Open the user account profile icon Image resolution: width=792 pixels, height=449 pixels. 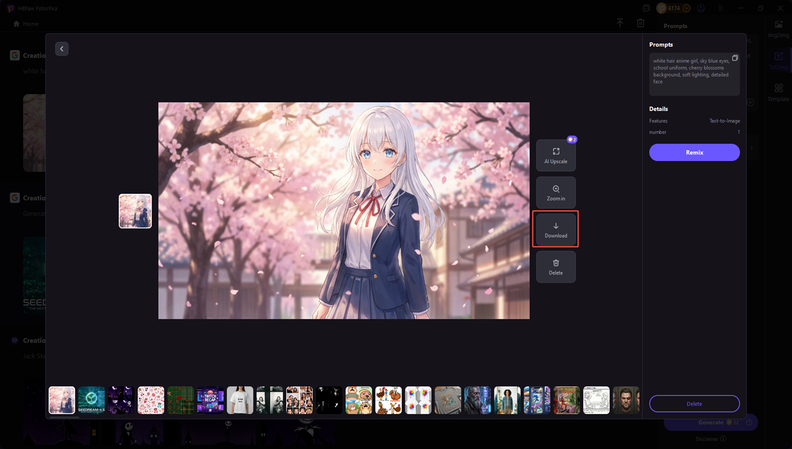[x=701, y=8]
